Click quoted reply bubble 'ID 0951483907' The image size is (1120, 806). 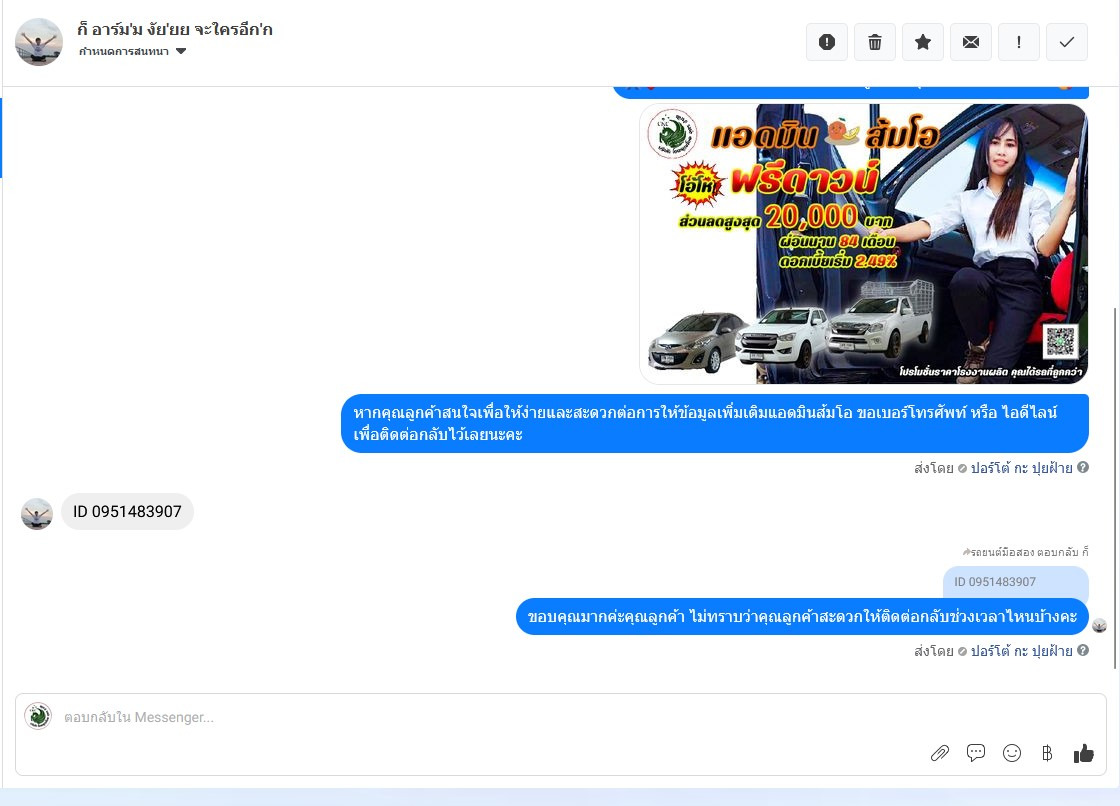pyautogui.click(x=1016, y=582)
